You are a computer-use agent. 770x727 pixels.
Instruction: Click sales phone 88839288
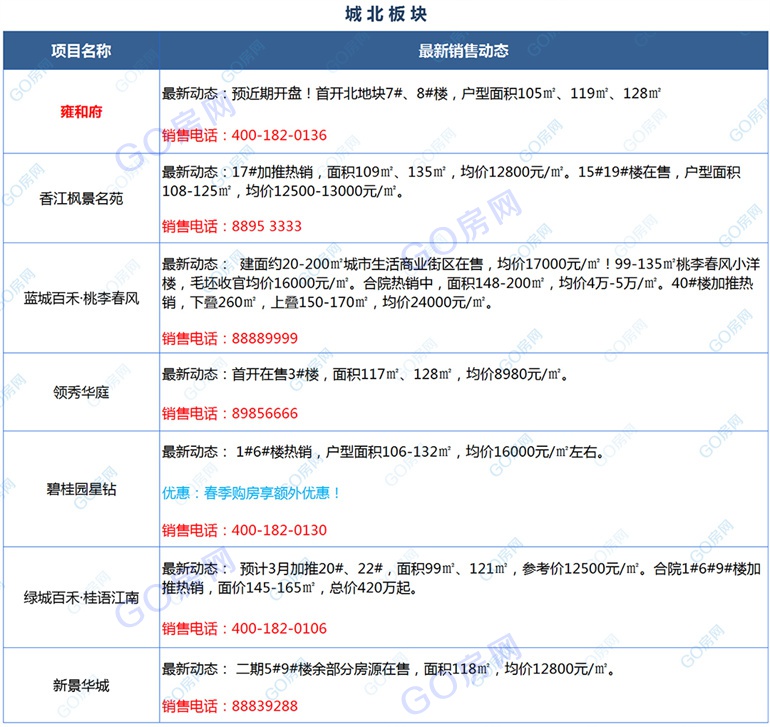(230, 706)
